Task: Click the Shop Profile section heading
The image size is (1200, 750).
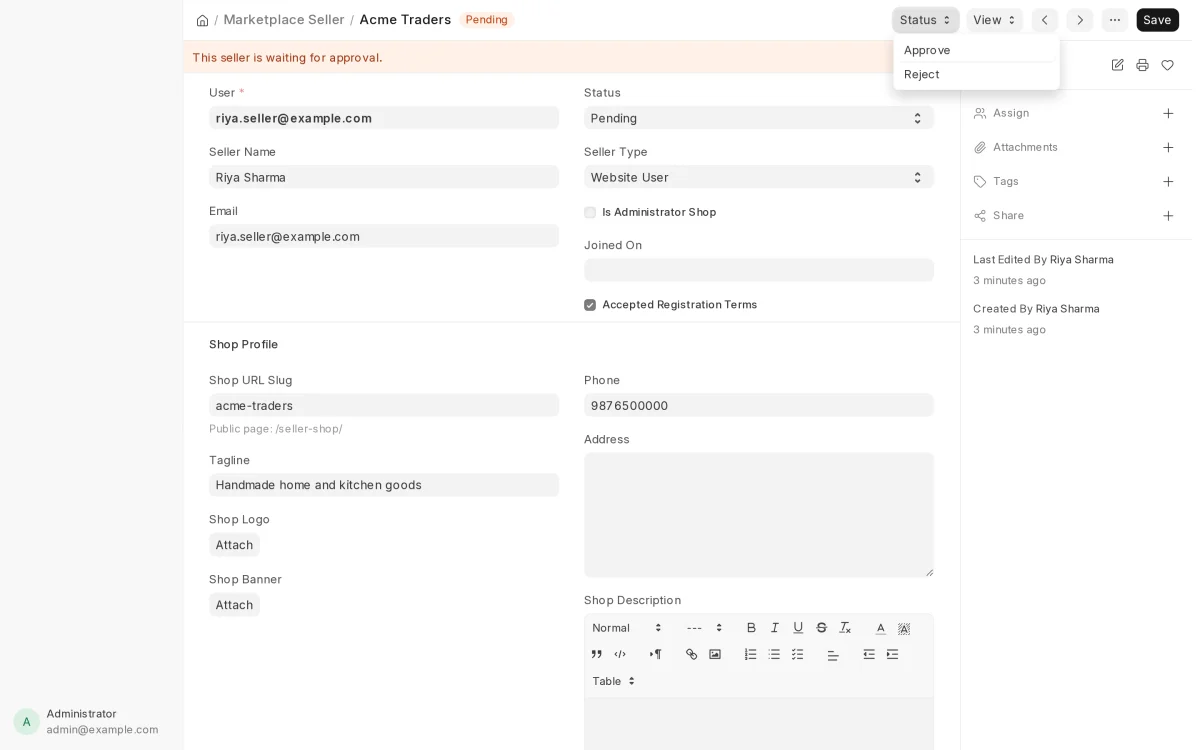Action: point(243,344)
